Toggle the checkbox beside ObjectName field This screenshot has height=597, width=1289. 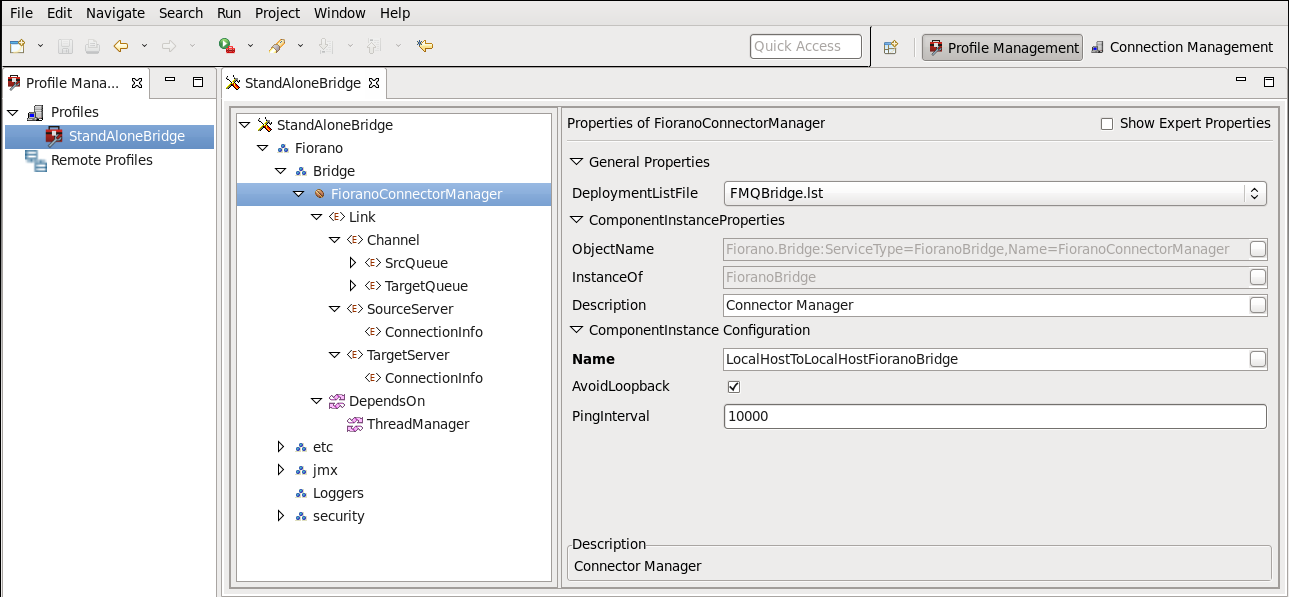click(1258, 249)
